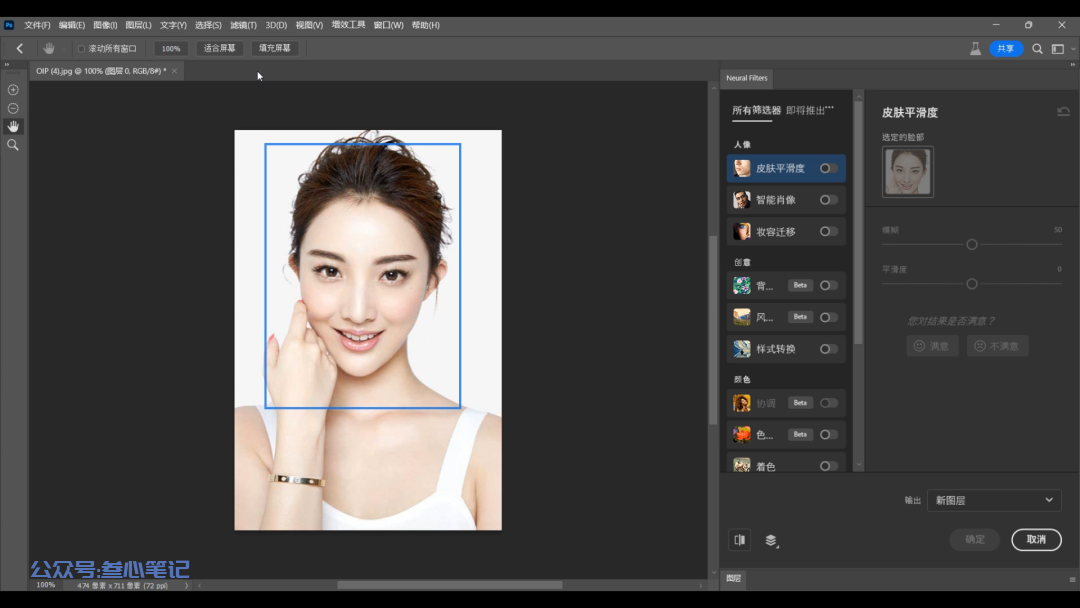This screenshot has width=1080, height=608.
Task: Click the 平滑度 slider handle
Action: (x=972, y=284)
